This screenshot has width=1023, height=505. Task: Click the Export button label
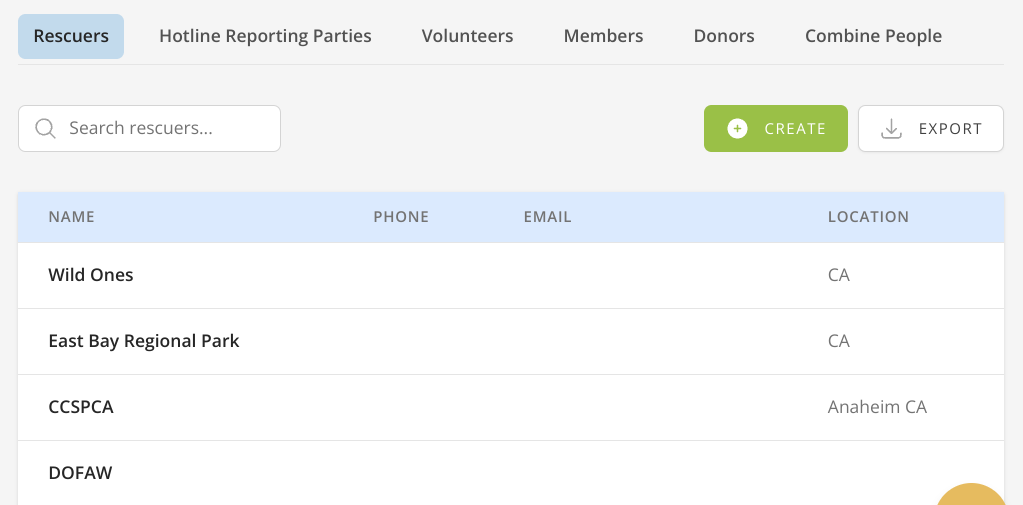[950, 129]
